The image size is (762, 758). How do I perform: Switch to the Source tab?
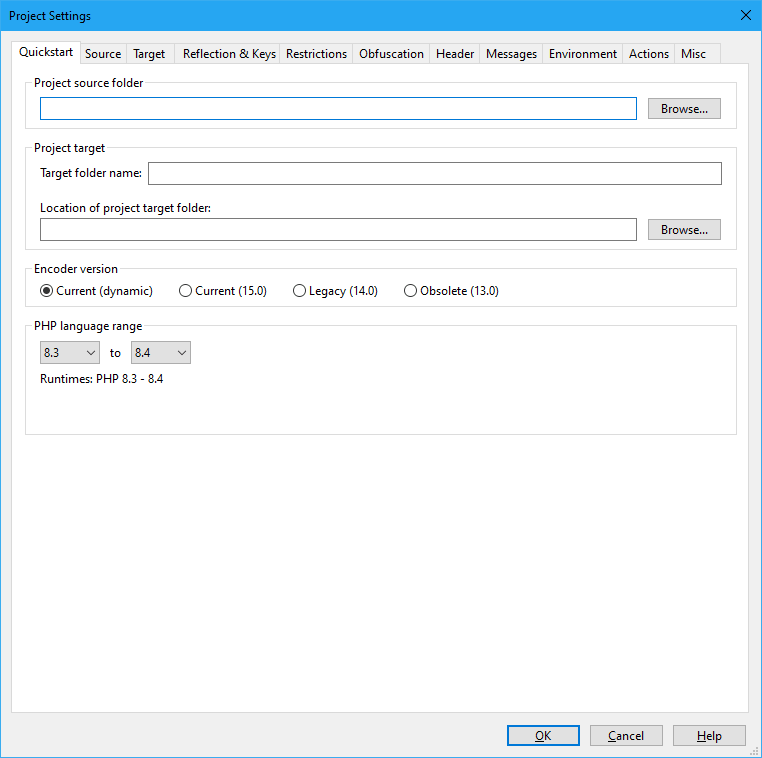click(103, 54)
